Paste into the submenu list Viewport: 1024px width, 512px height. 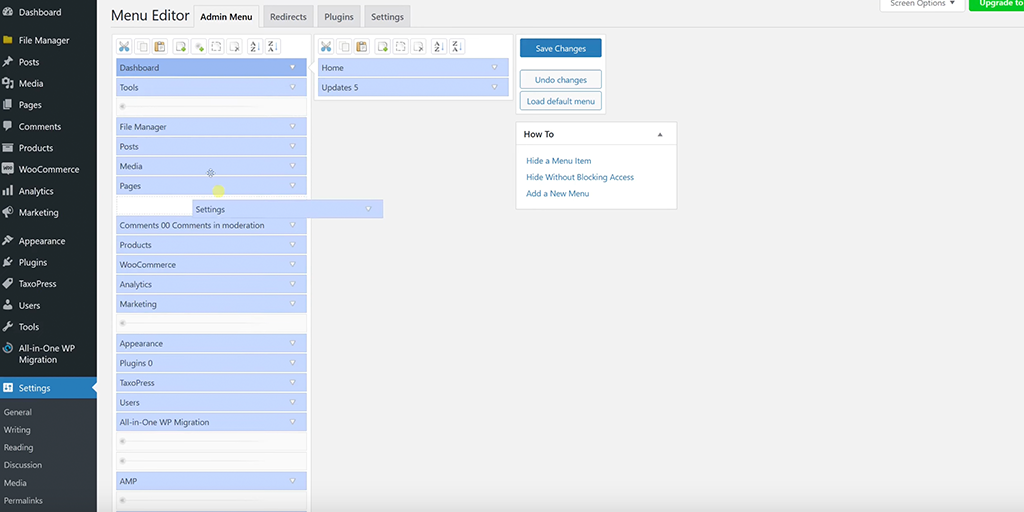(x=362, y=46)
